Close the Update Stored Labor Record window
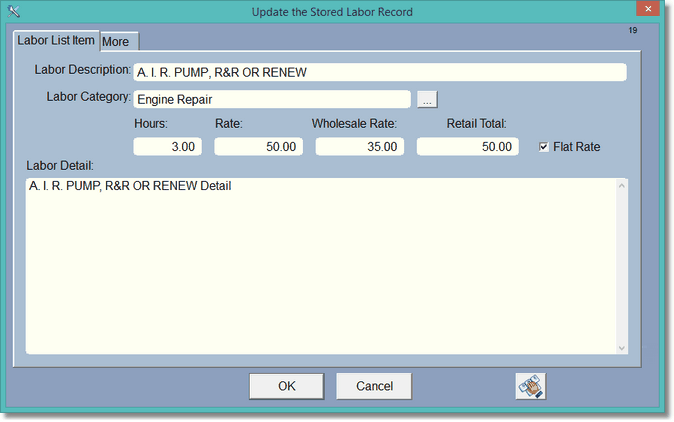Image resolution: width=674 pixels, height=422 pixels. pyautogui.click(x=648, y=9)
